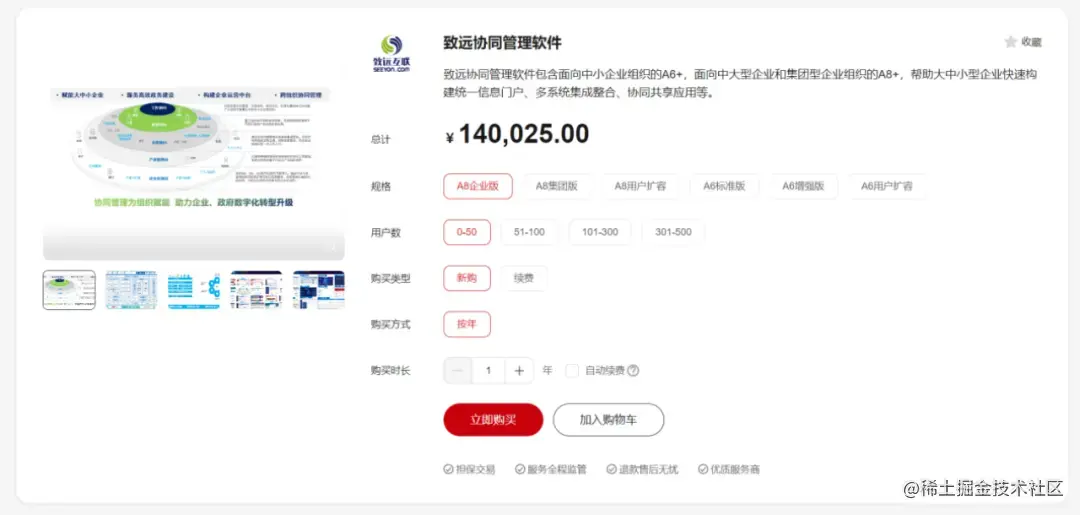Edit the purchase duration quantity field
The width and height of the screenshot is (1080, 515).
tap(489, 370)
